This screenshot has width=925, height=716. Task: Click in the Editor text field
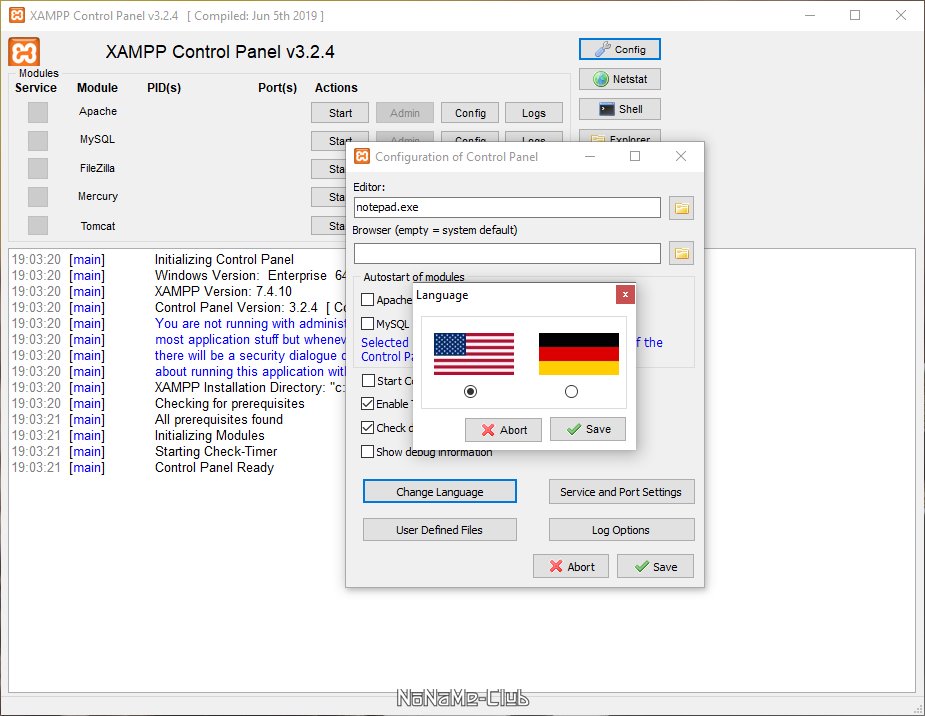pyautogui.click(x=507, y=208)
